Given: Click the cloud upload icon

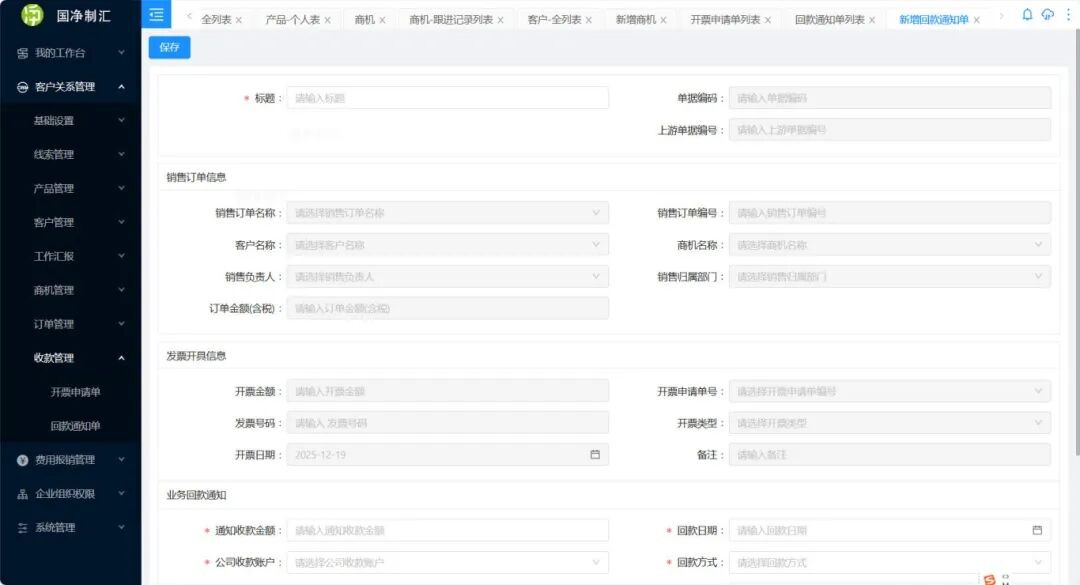Looking at the screenshot, I should 1047,15.
